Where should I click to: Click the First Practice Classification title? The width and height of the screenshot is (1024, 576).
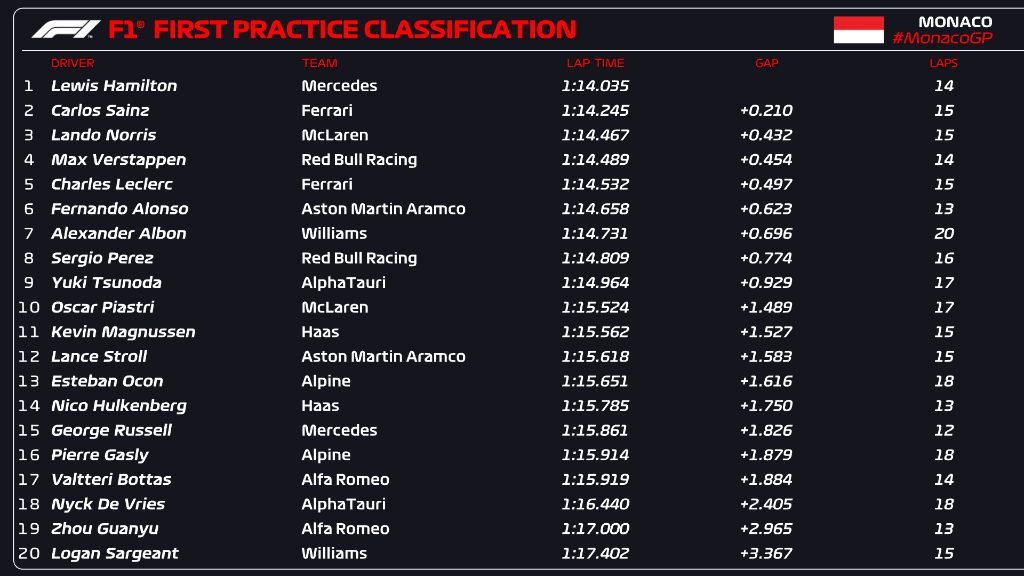click(x=364, y=30)
